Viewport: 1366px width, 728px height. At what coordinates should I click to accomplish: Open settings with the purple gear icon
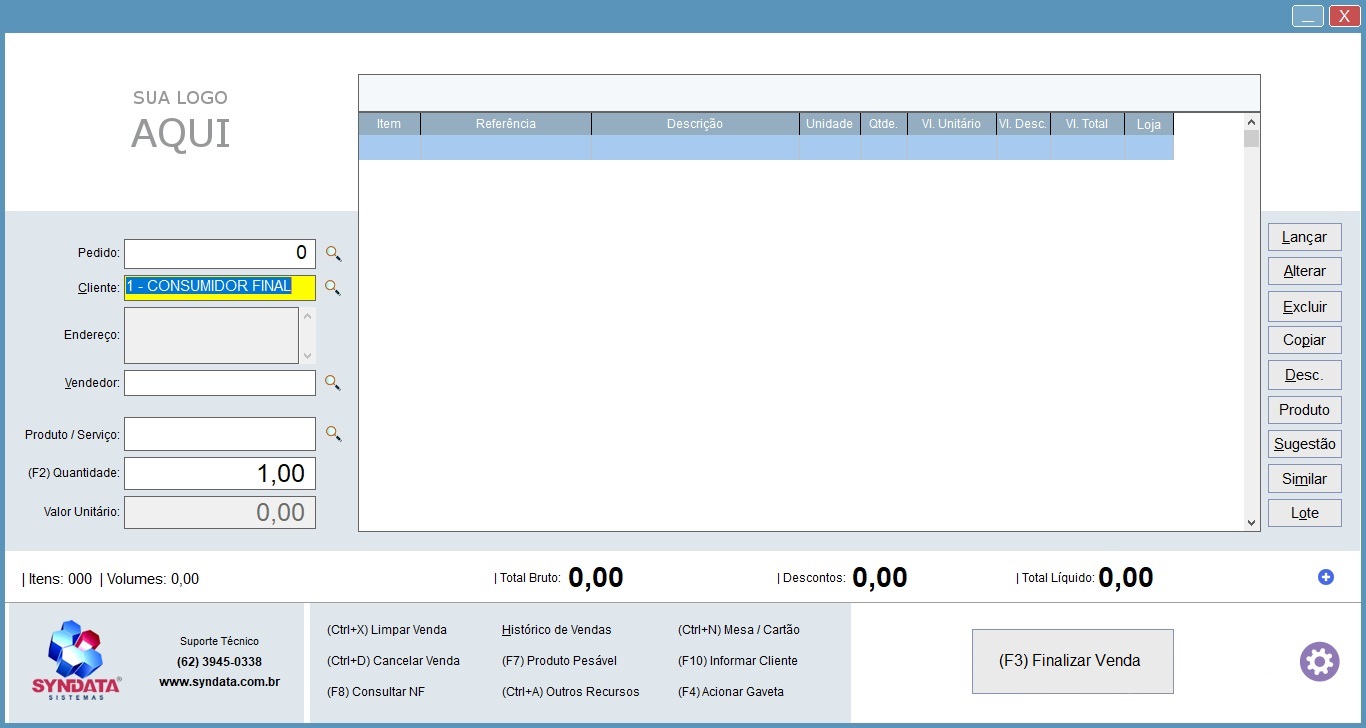click(x=1319, y=662)
